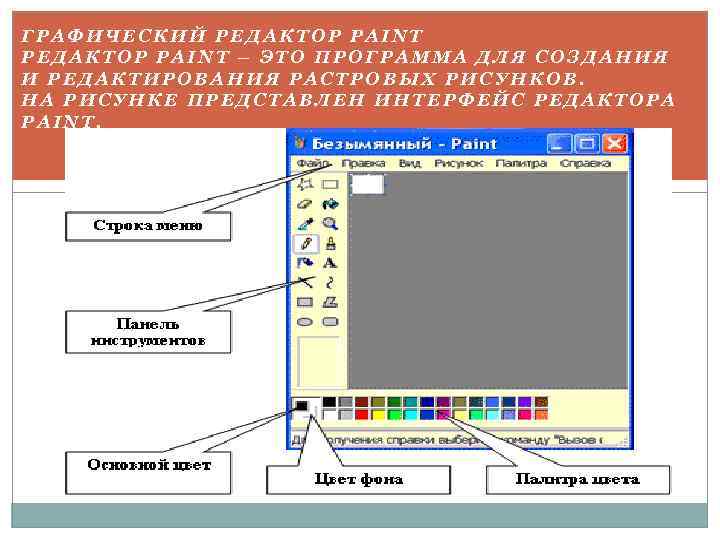
Task: Choose the Brush tool
Action: click(x=330, y=243)
